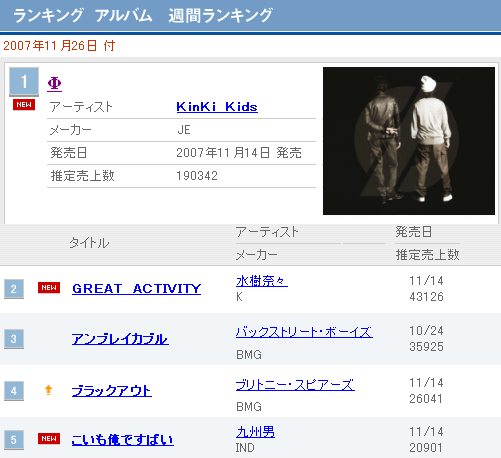Click the rank 5 number badge
Screen dimensions: 501x458
[14, 440]
